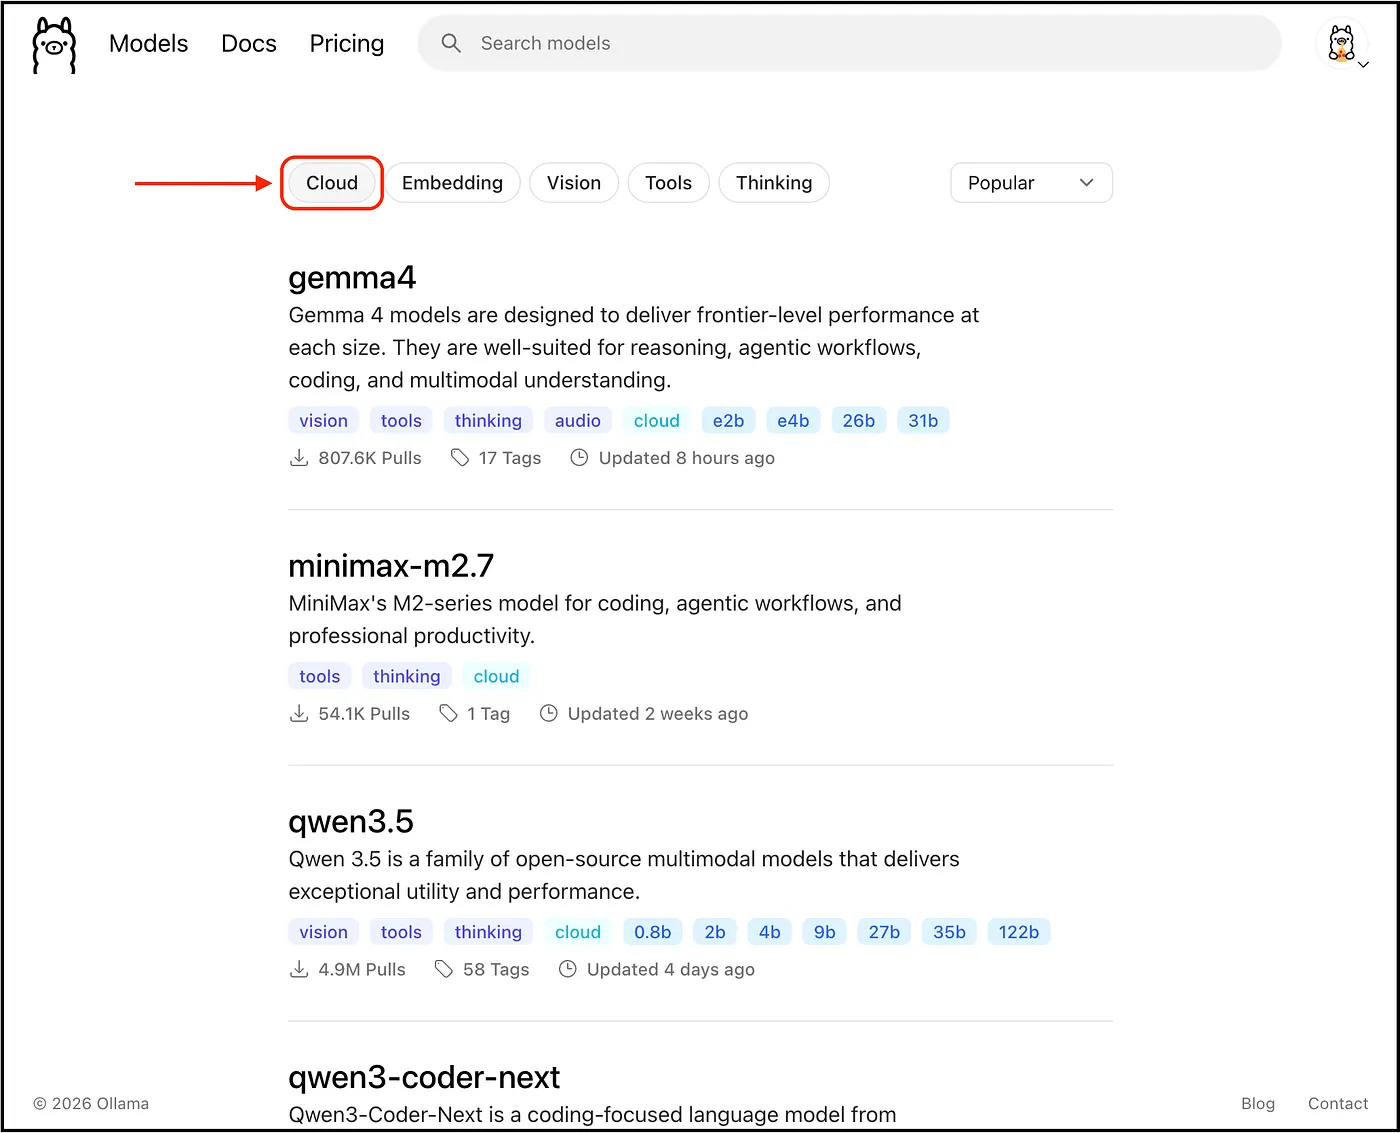Select qwen3.5 35b size tag

click(x=949, y=932)
